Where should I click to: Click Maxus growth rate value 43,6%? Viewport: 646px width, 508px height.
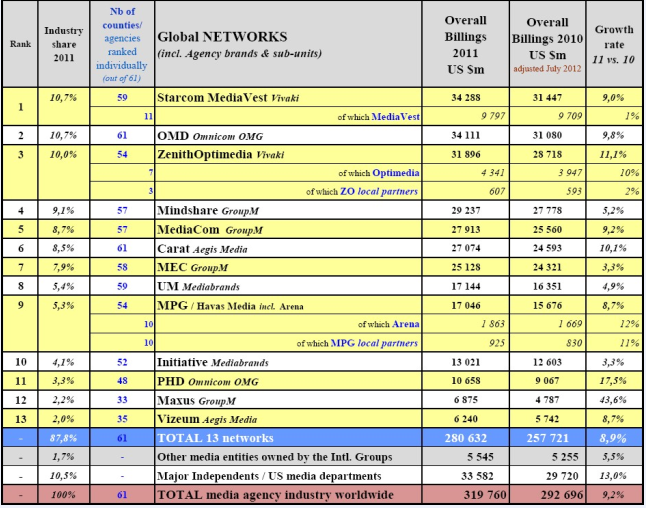click(x=614, y=399)
